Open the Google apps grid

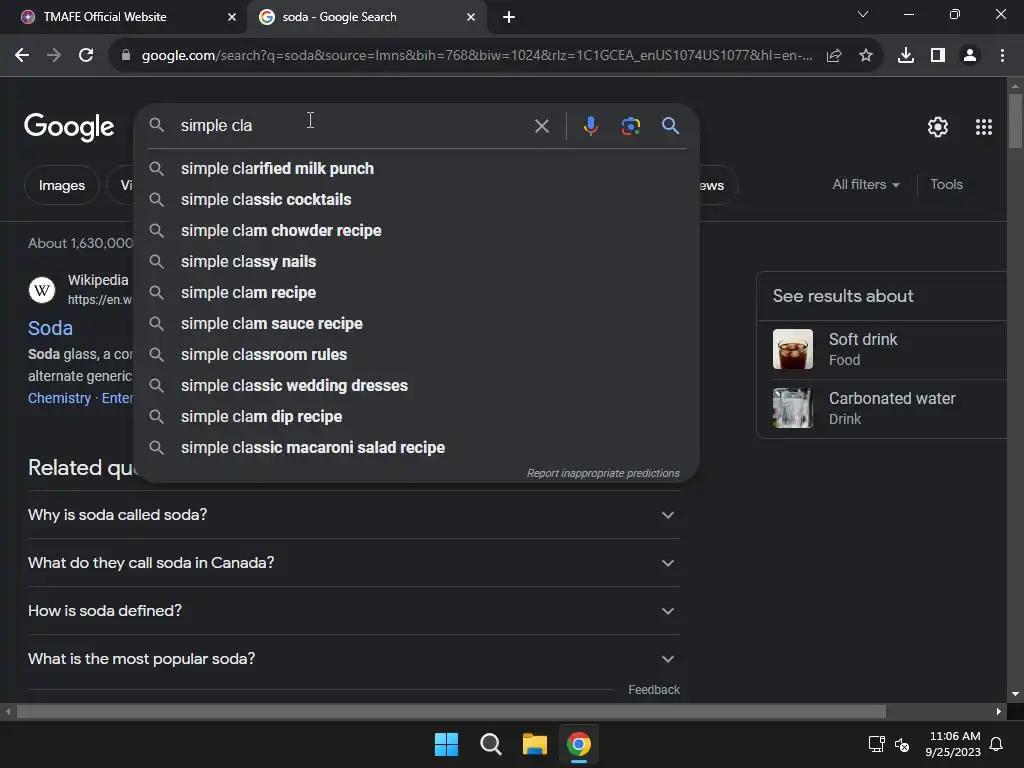pyautogui.click(x=984, y=127)
